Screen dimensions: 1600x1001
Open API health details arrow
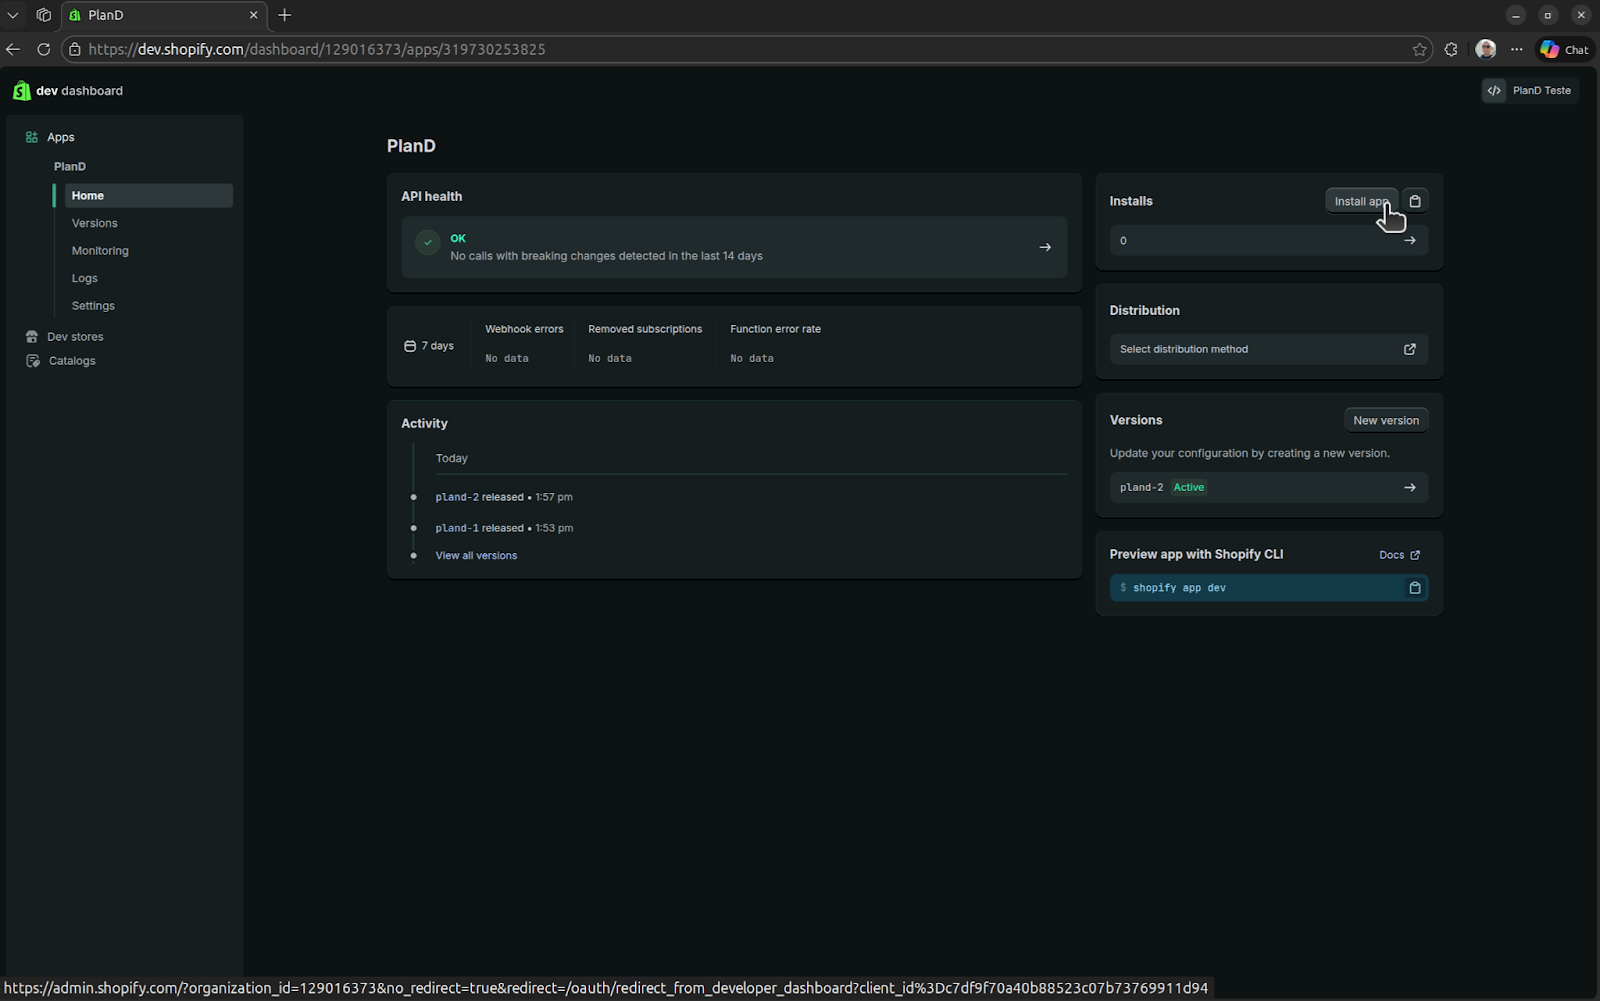pyautogui.click(x=1045, y=247)
